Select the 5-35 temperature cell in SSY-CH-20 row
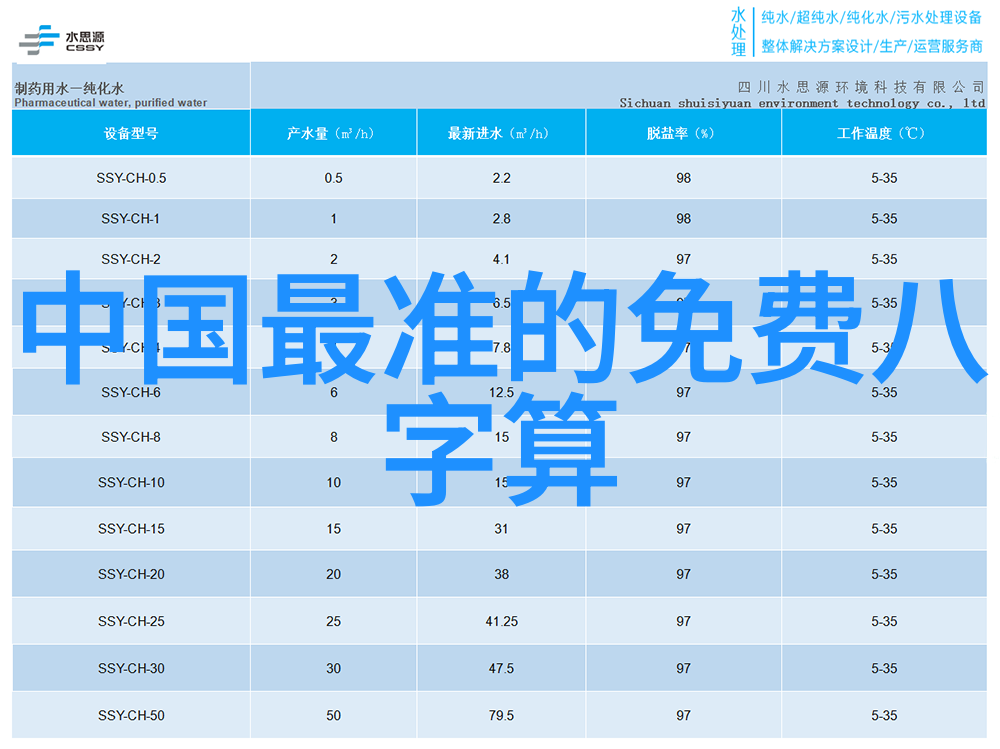The width and height of the screenshot is (1000, 749). coord(884,574)
